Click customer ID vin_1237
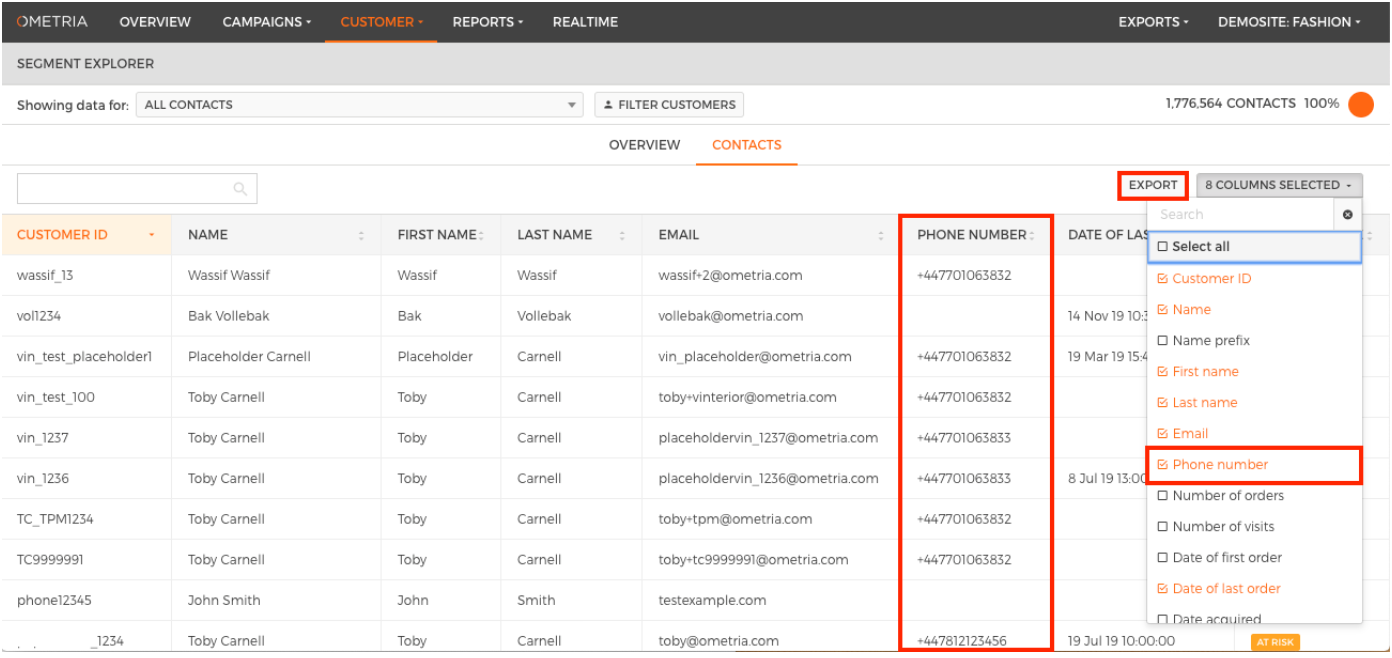The height and width of the screenshot is (658, 1392). tap(43, 438)
